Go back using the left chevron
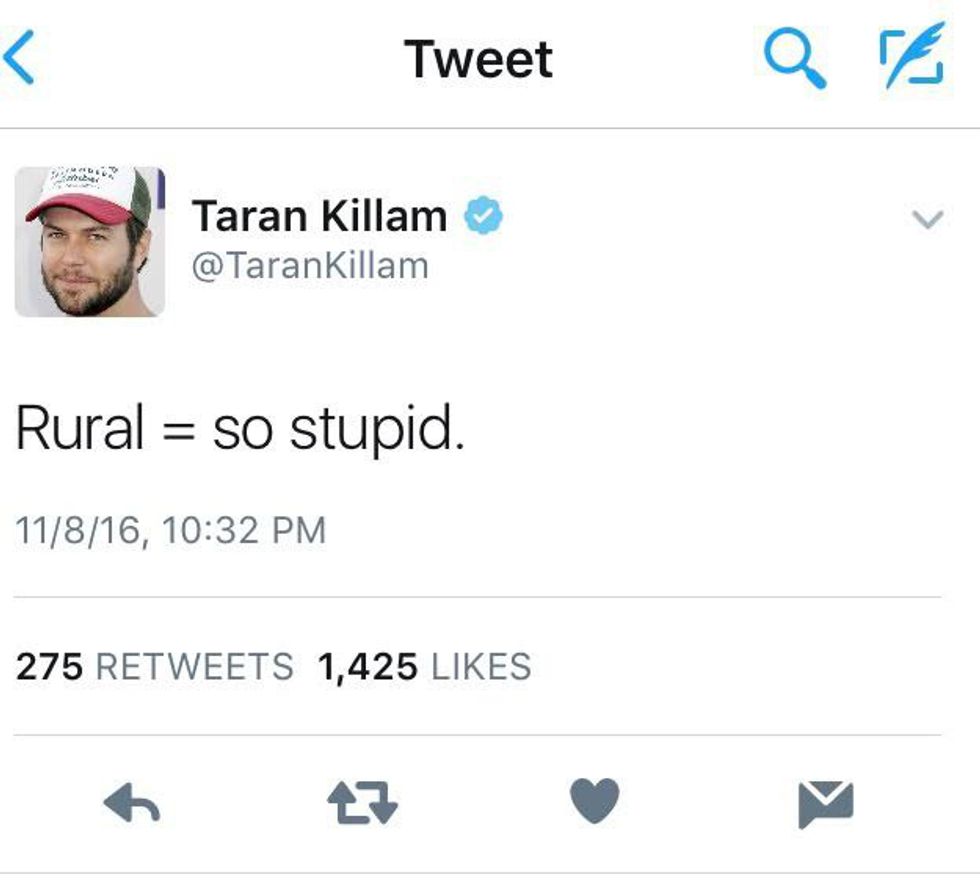The height and width of the screenshot is (884, 980). [20, 59]
